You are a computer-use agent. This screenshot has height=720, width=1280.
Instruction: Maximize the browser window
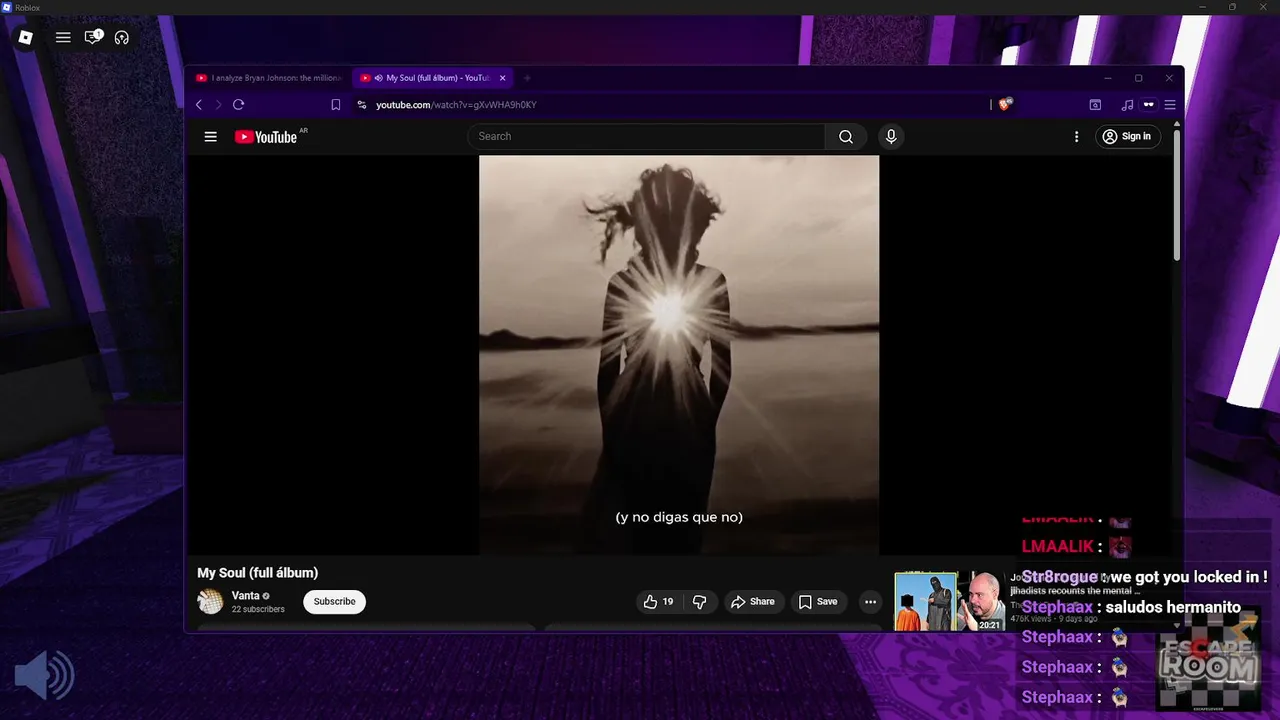tap(1138, 78)
